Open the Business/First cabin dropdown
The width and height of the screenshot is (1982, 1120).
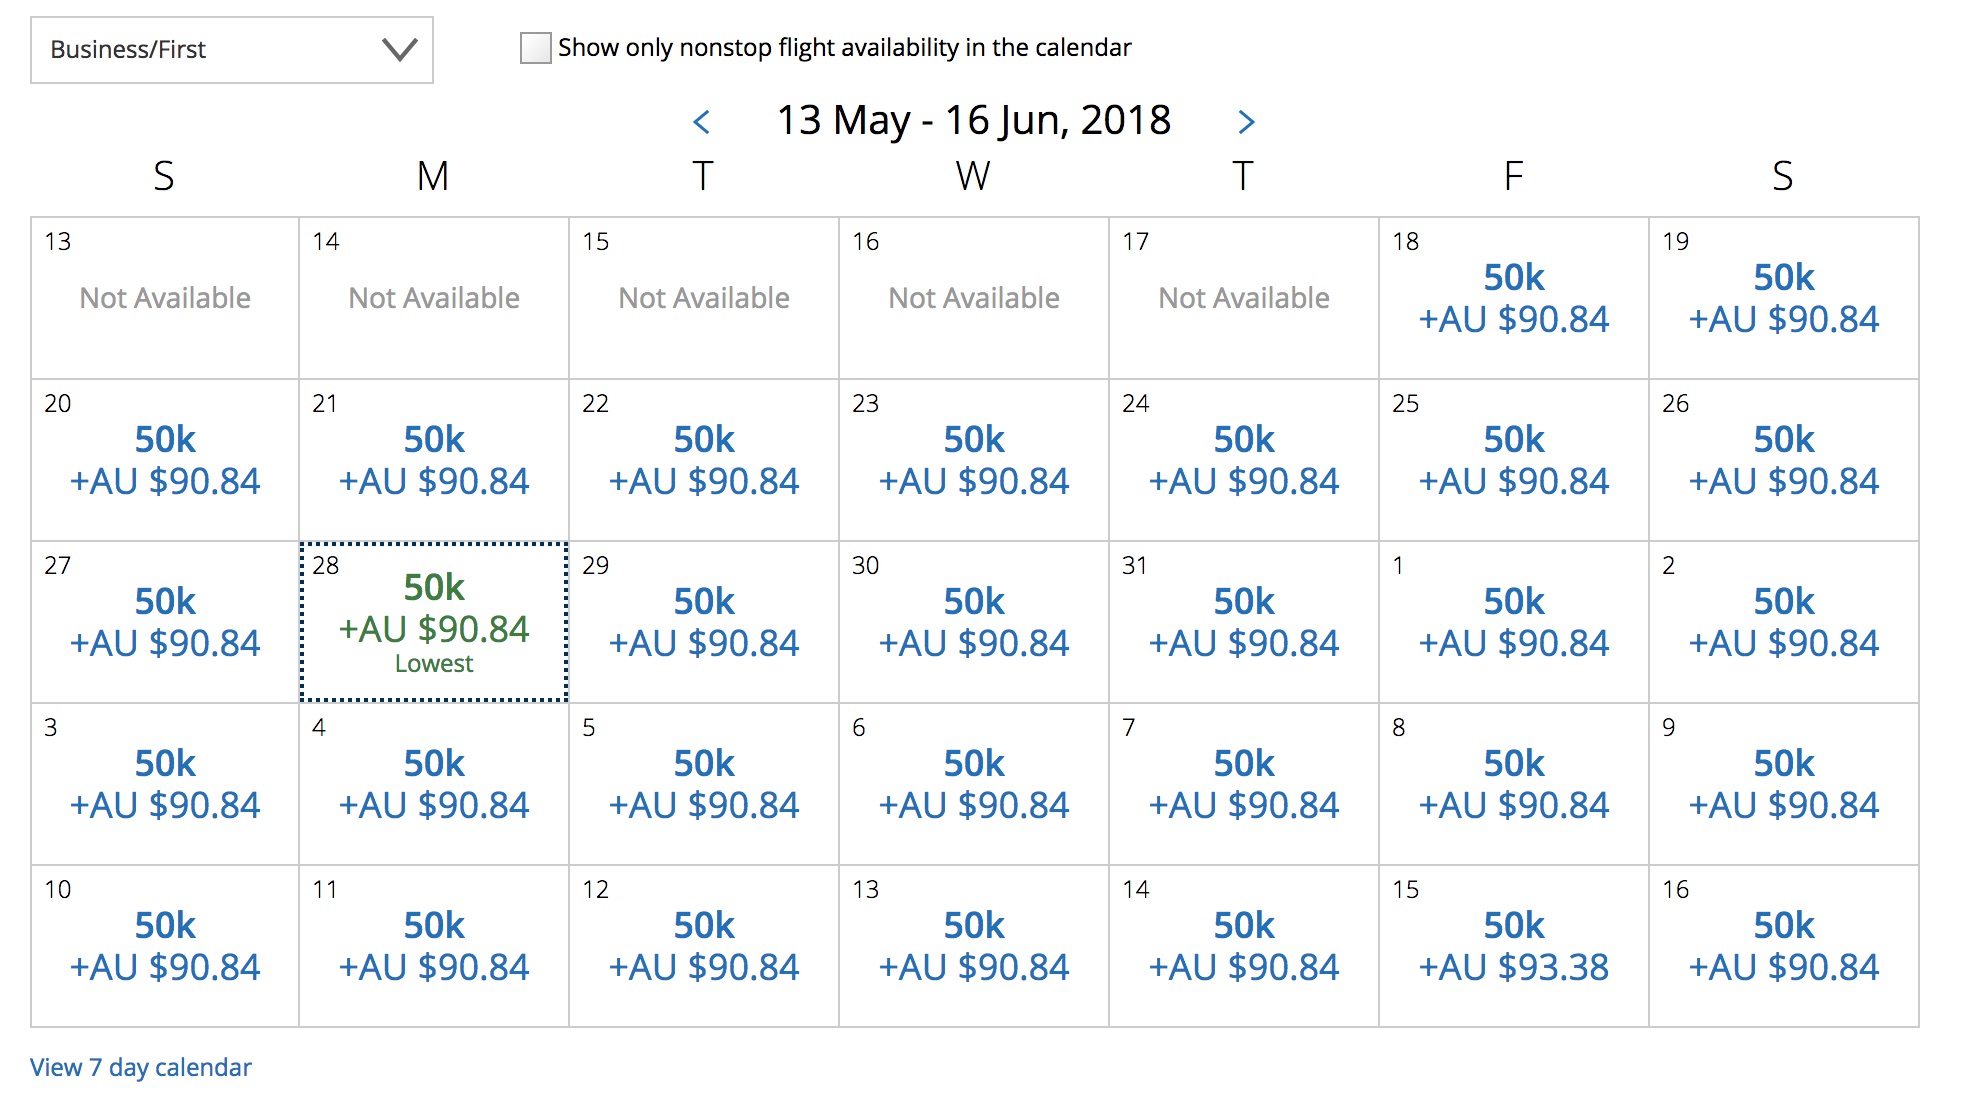tap(232, 50)
